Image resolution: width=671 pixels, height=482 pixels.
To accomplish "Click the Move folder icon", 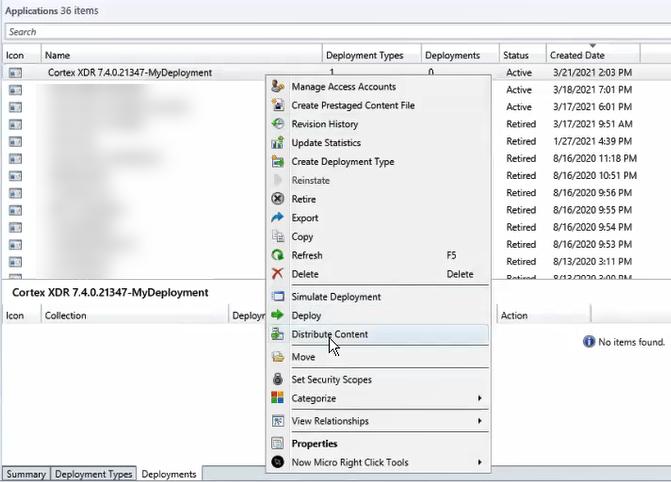I will (x=277, y=357).
